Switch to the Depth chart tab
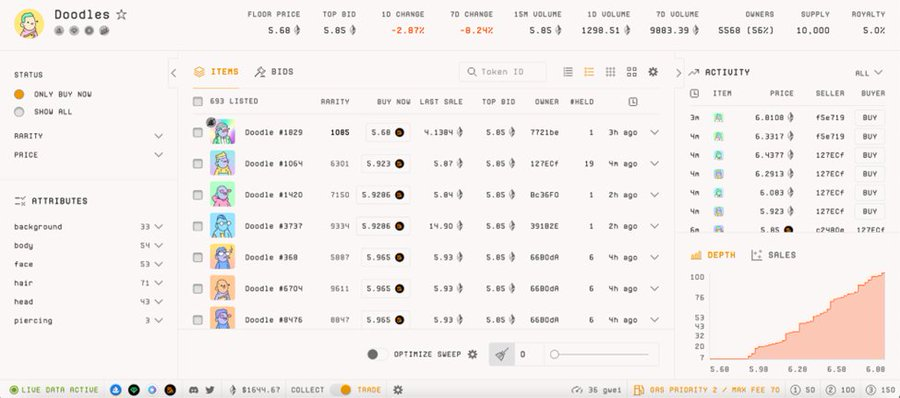 click(x=713, y=255)
